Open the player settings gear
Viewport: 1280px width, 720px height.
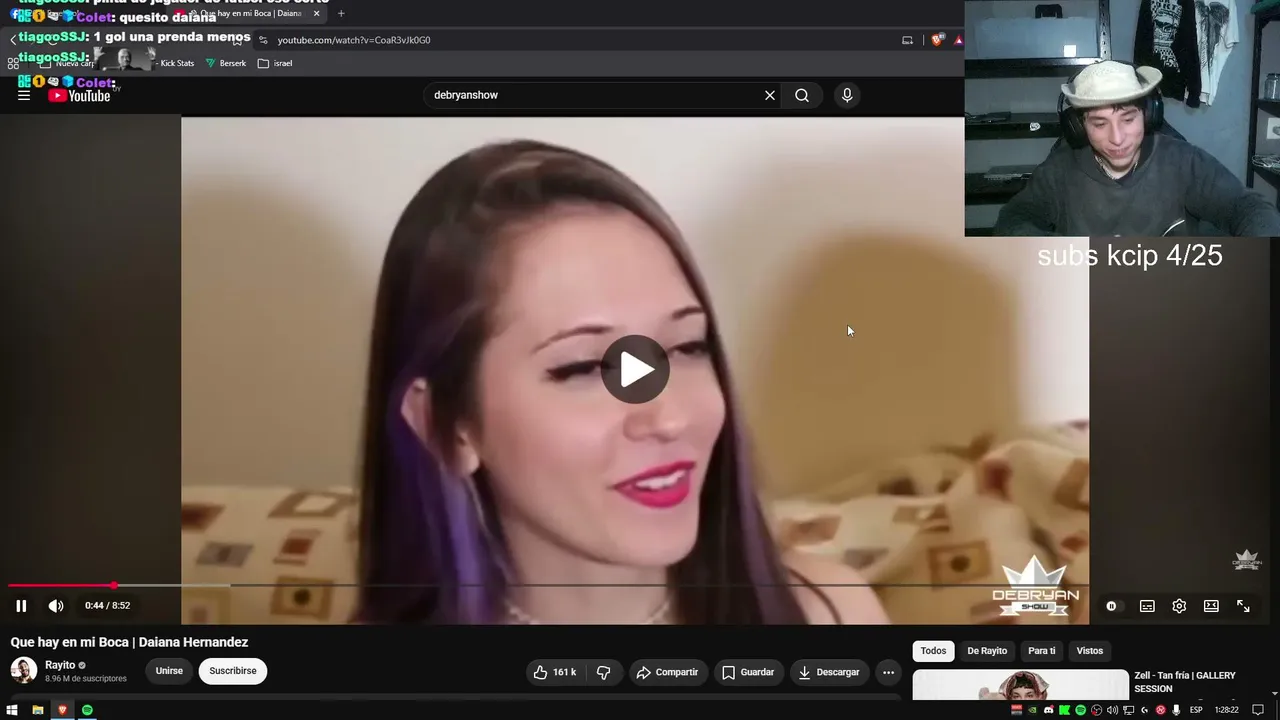[x=1179, y=605]
